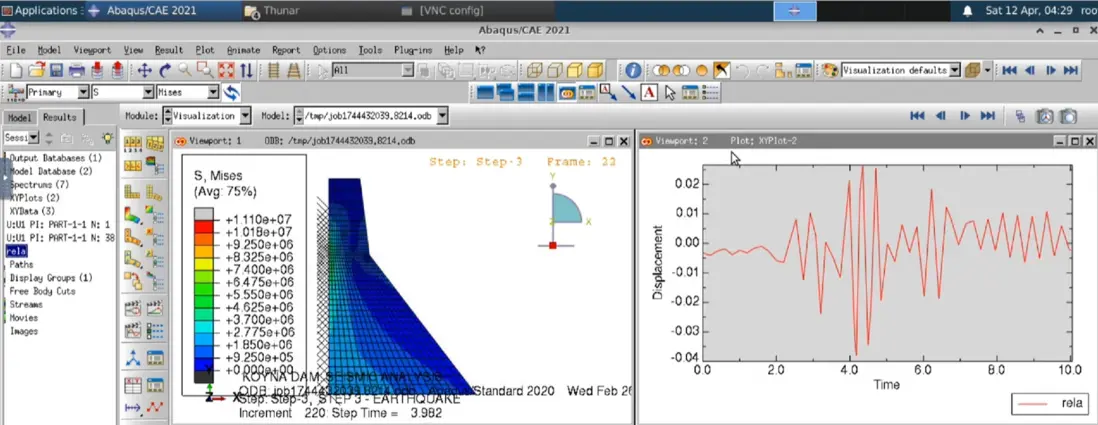Click the sync field output arrows icon

click(x=232, y=93)
